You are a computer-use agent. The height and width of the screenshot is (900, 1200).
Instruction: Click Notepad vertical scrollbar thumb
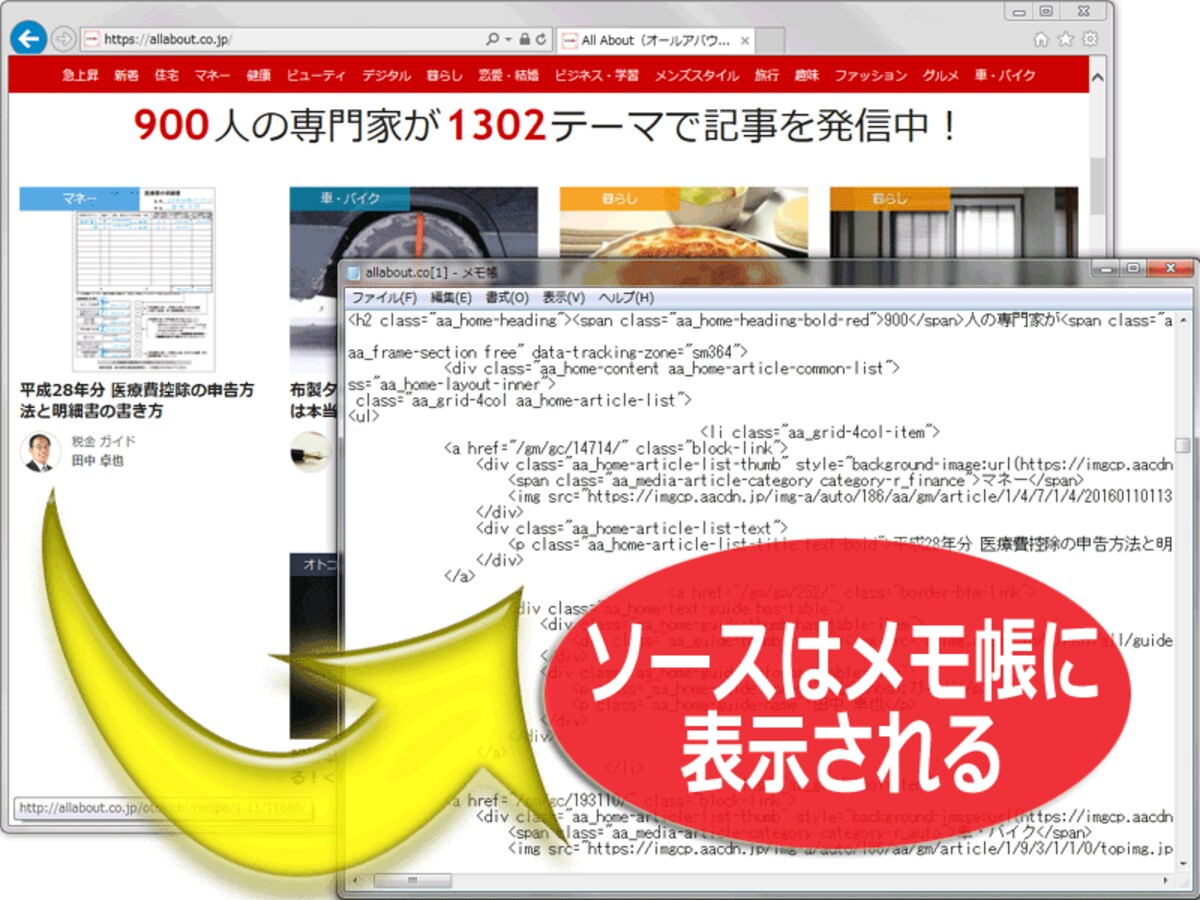1183,445
